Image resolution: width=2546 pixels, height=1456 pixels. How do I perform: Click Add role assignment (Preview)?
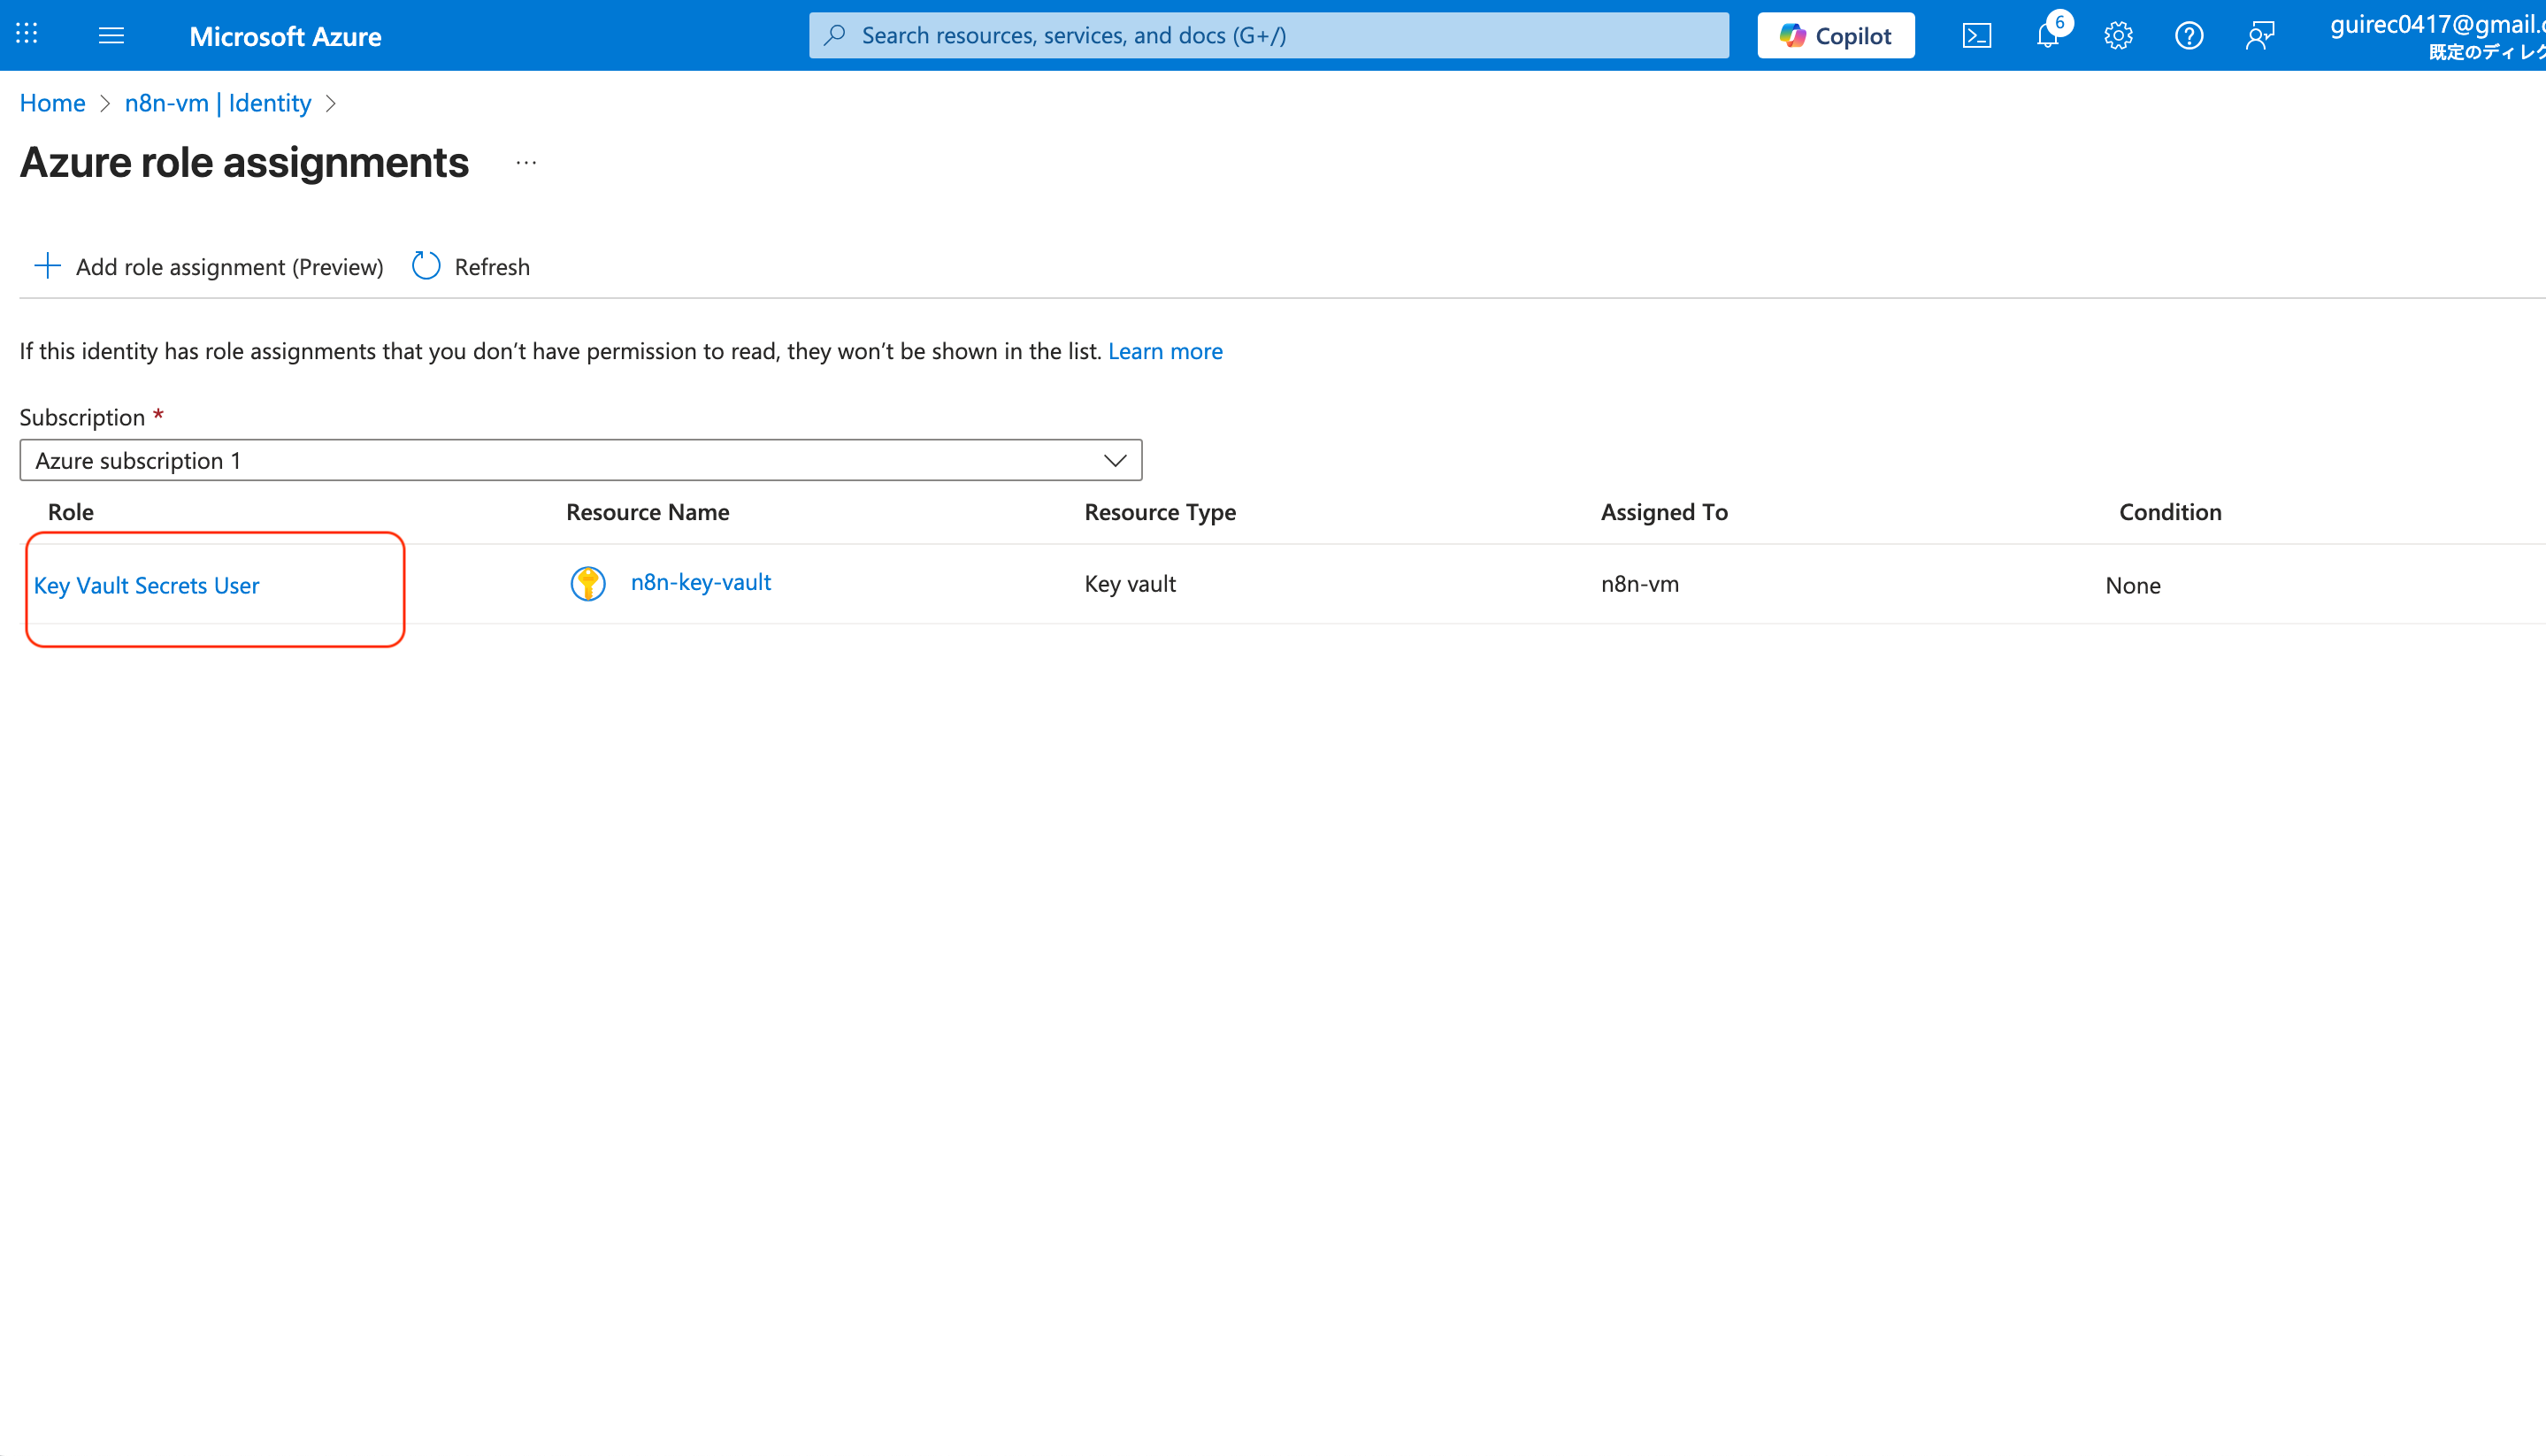pos(209,267)
